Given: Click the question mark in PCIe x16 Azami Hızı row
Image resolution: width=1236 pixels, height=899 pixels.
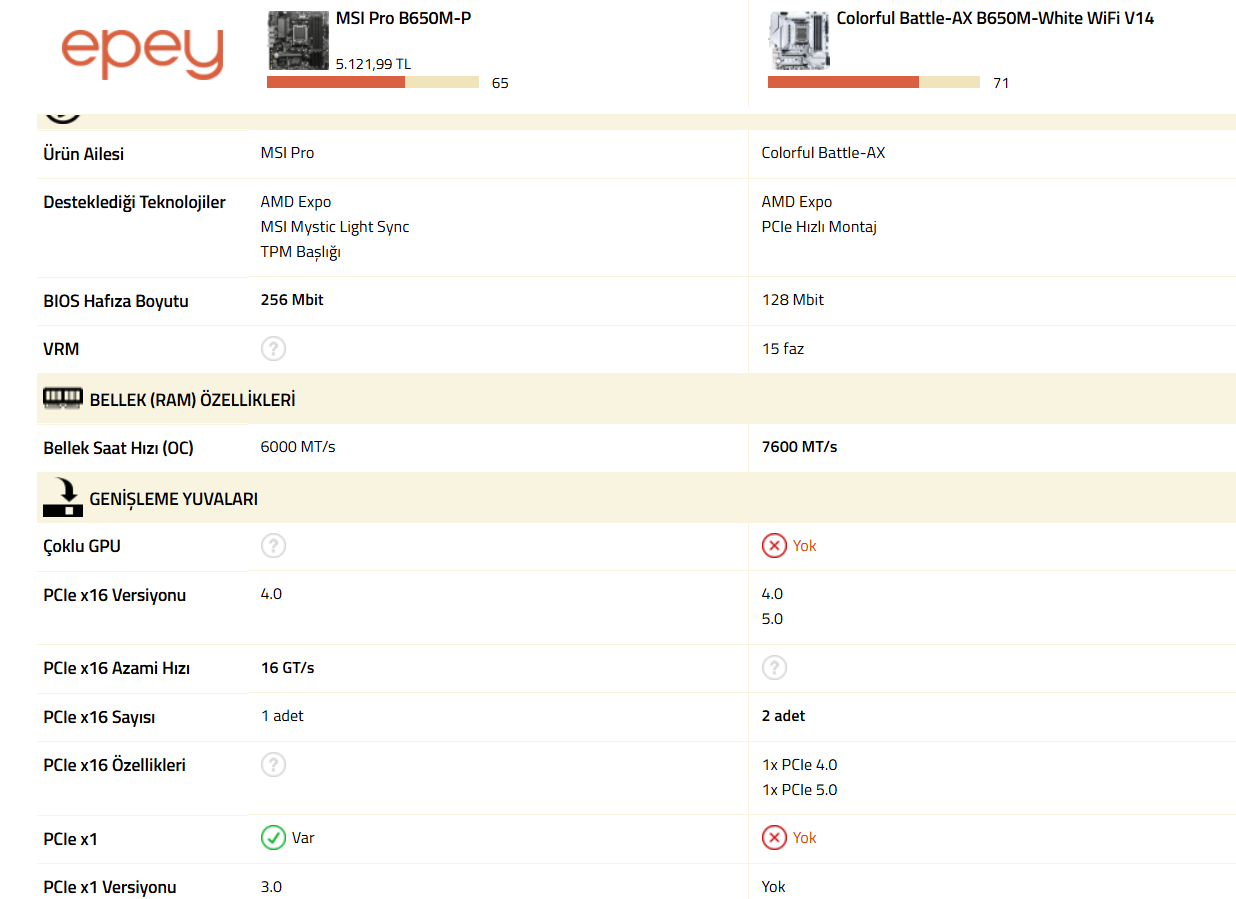Looking at the screenshot, I should [774, 668].
